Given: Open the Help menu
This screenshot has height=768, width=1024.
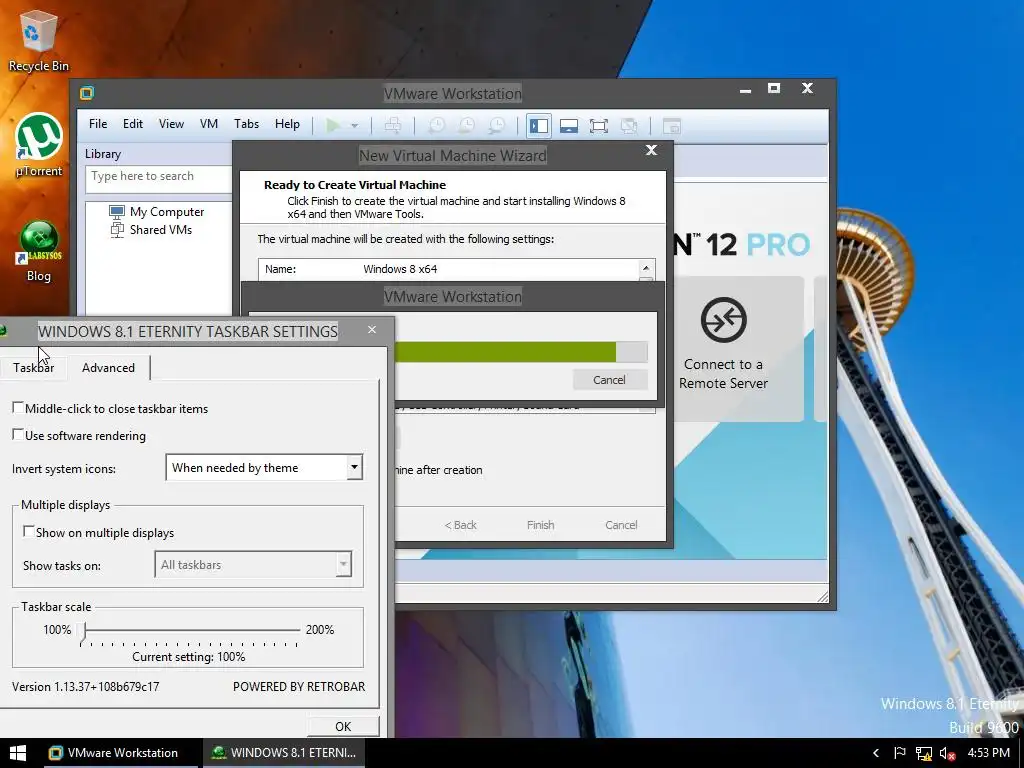Looking at the screenshot, I should pyautogui.click(x=287, y=124).
